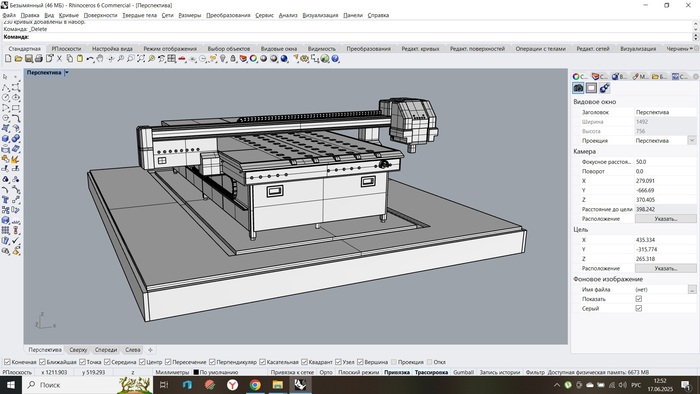Click the padlock lock objects icon
Image resolution: width=700 pixels, height=394 pixels.
point(233,58)
